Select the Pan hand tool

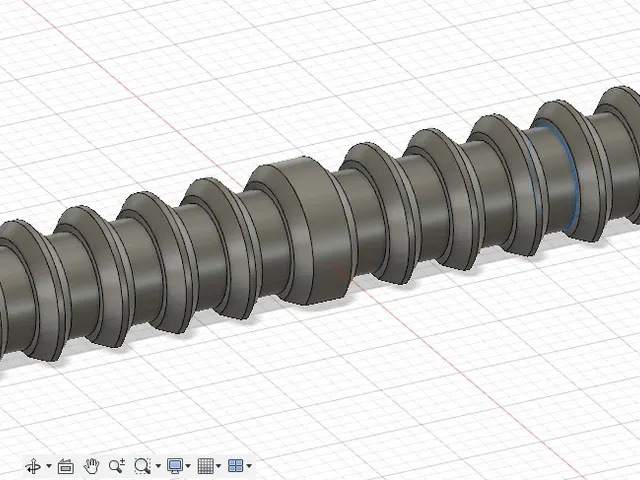point(91,466)
